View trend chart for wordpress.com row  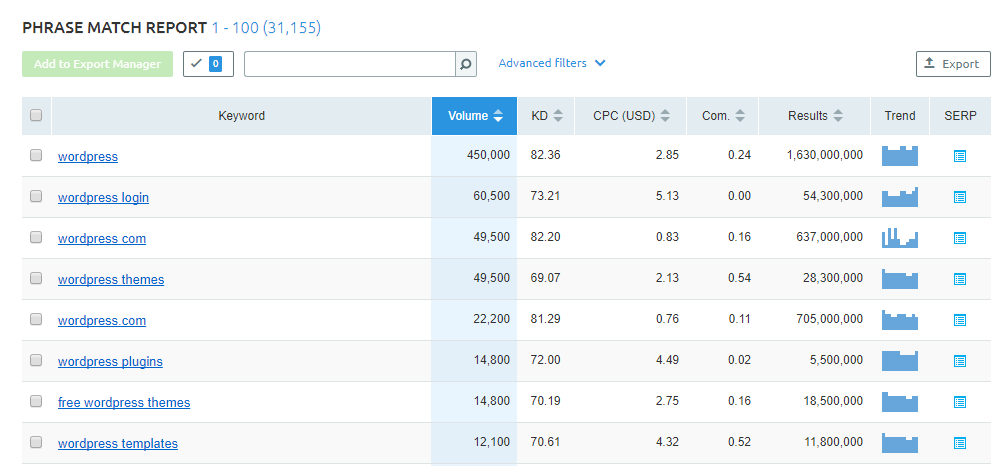click(900, 320)
